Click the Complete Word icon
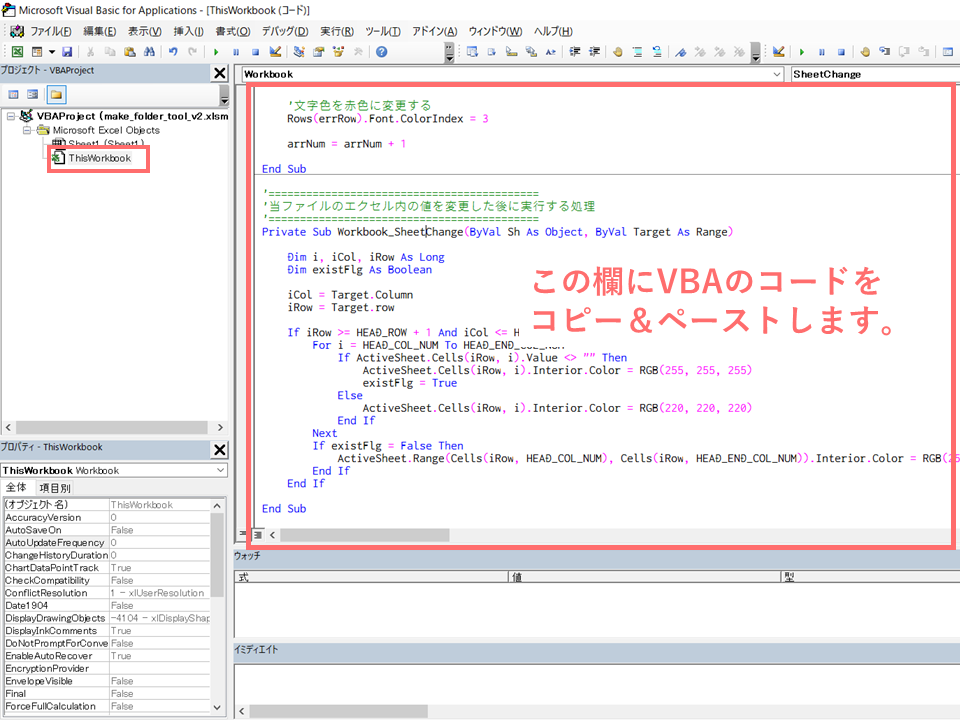 [550, 52]
